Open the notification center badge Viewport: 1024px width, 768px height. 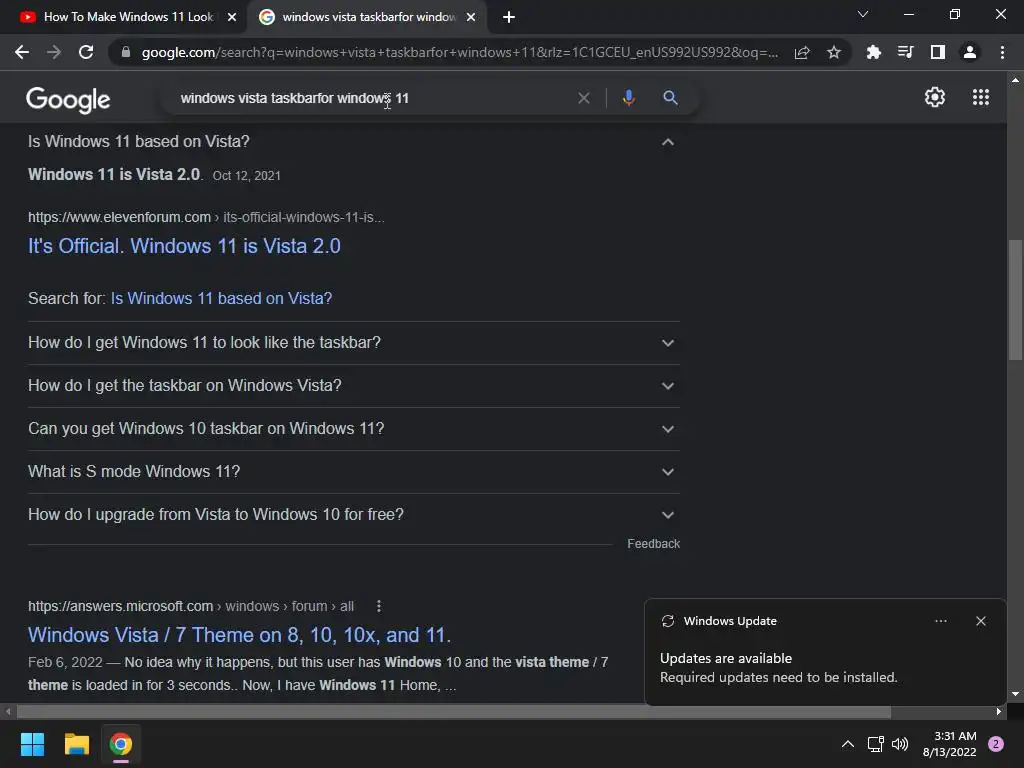pos(996,744)
